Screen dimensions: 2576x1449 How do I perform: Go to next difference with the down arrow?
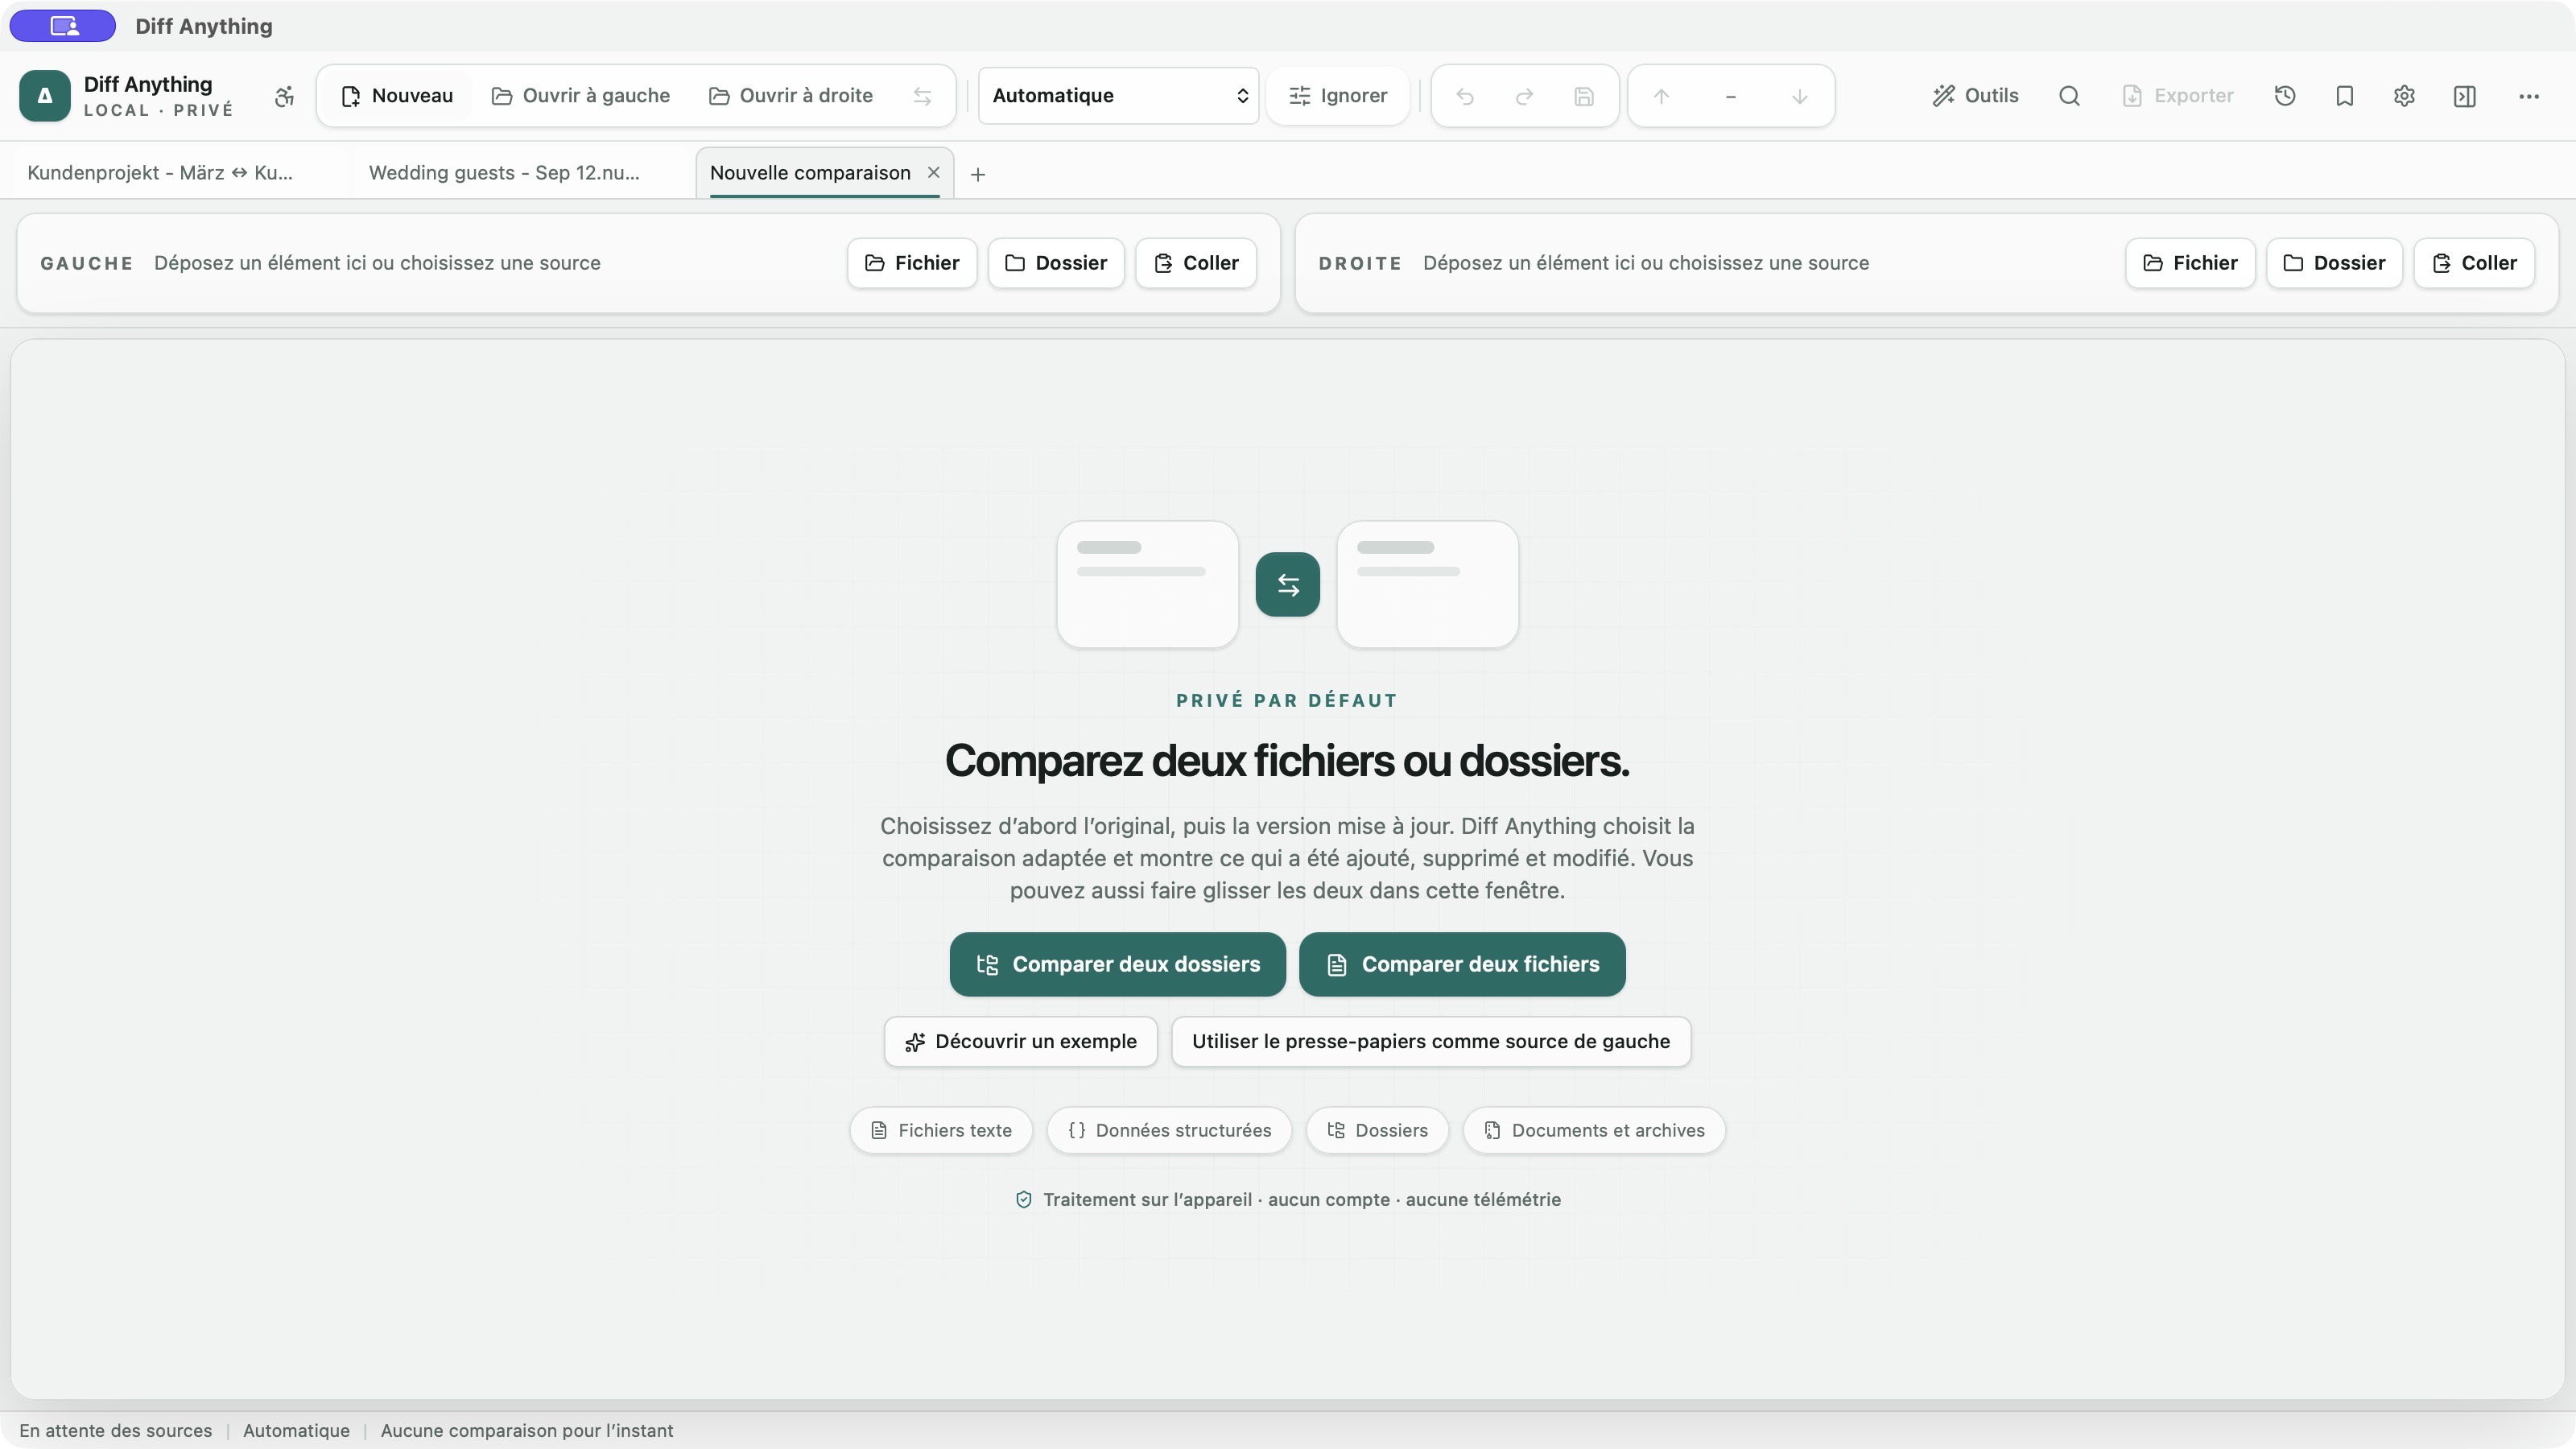tap(1799, 96)
